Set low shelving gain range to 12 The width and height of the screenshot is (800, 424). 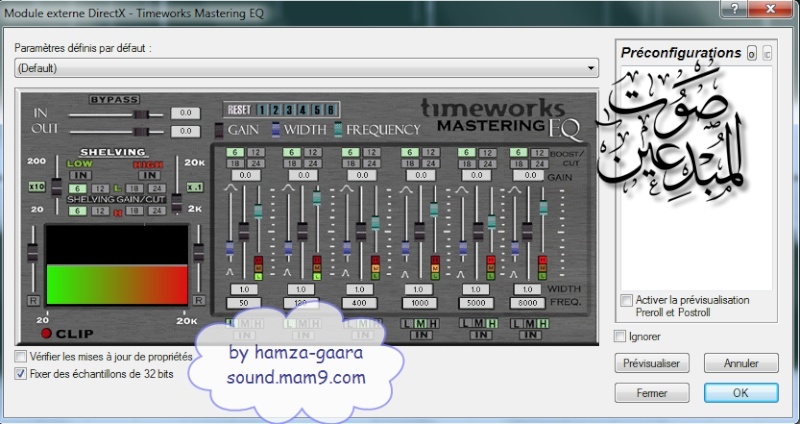click(100, 189)
